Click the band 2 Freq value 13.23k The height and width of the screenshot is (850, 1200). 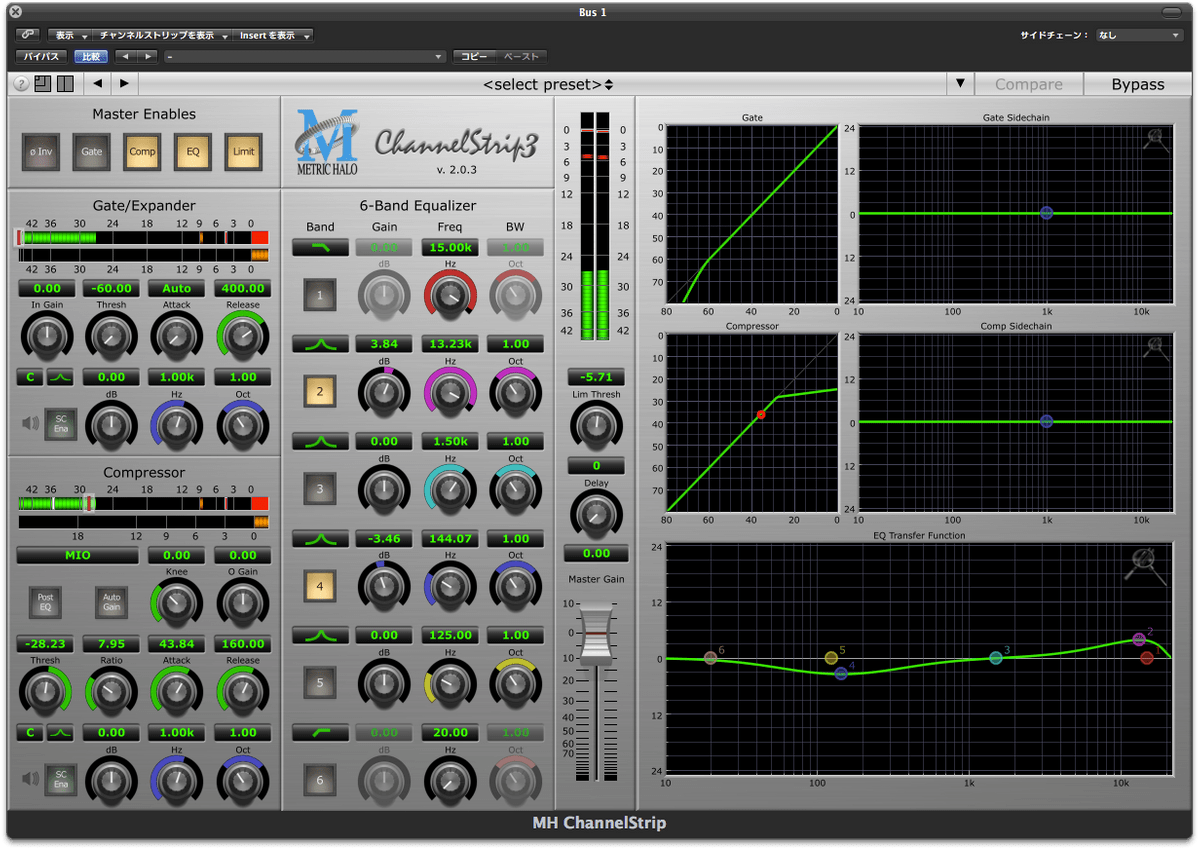point(450,344)
